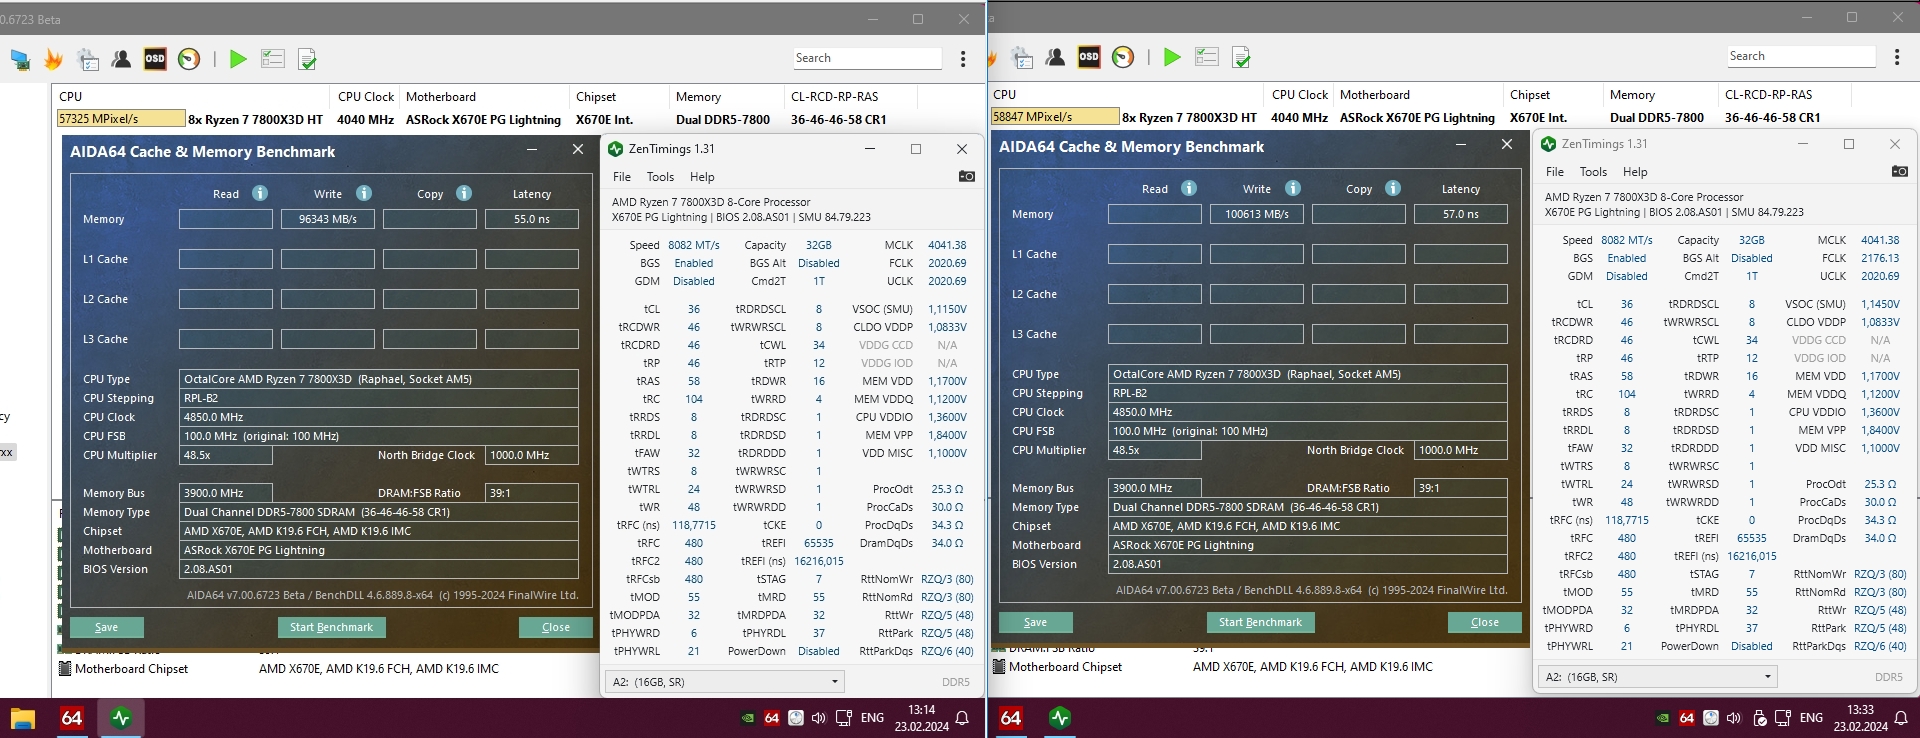Click the Search field in right AIDA64 window

[1801, 56]
